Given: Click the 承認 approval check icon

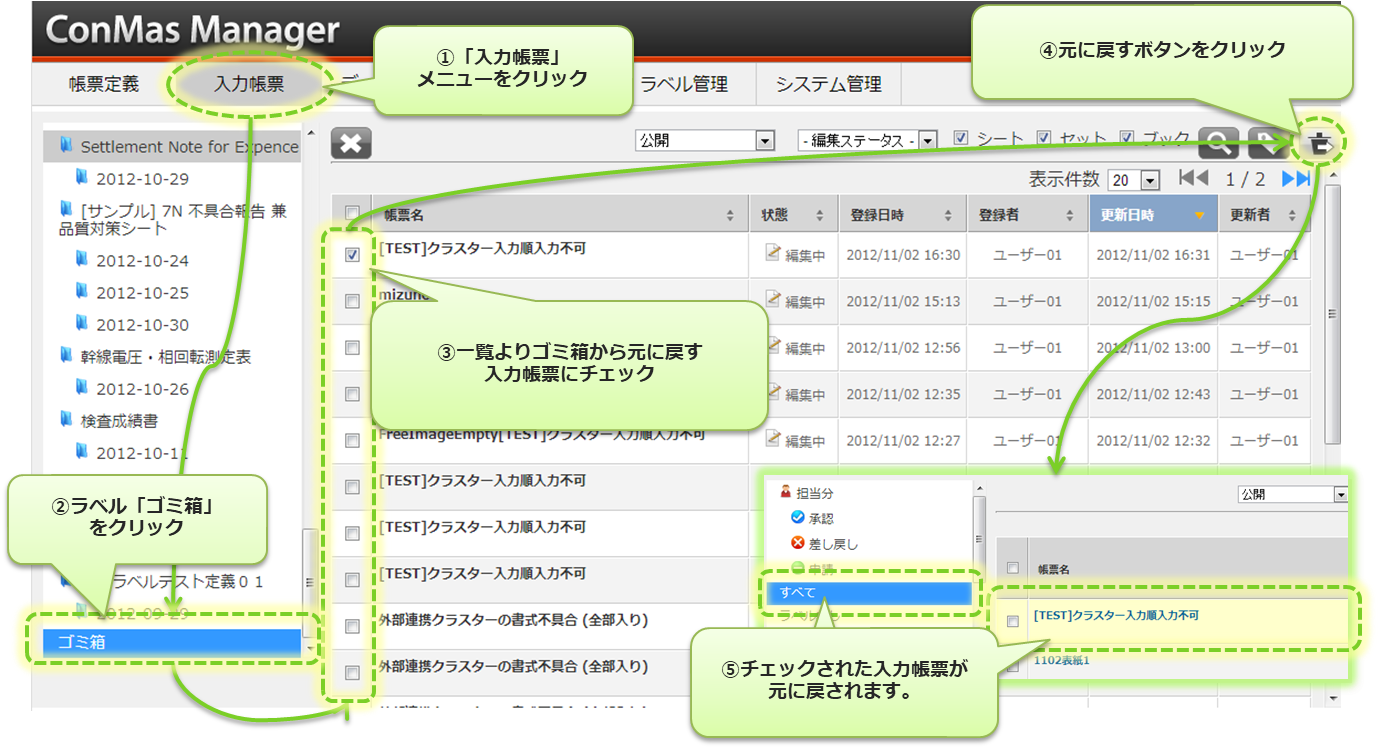Looking at the screenshot, I should pos(797,518).
